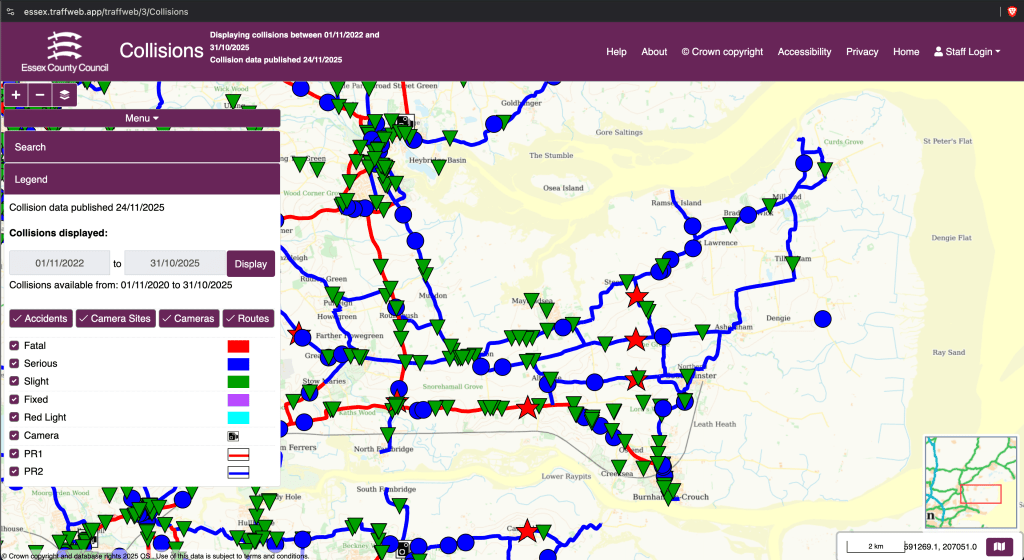Expand the Search panel

coord(142,147)
